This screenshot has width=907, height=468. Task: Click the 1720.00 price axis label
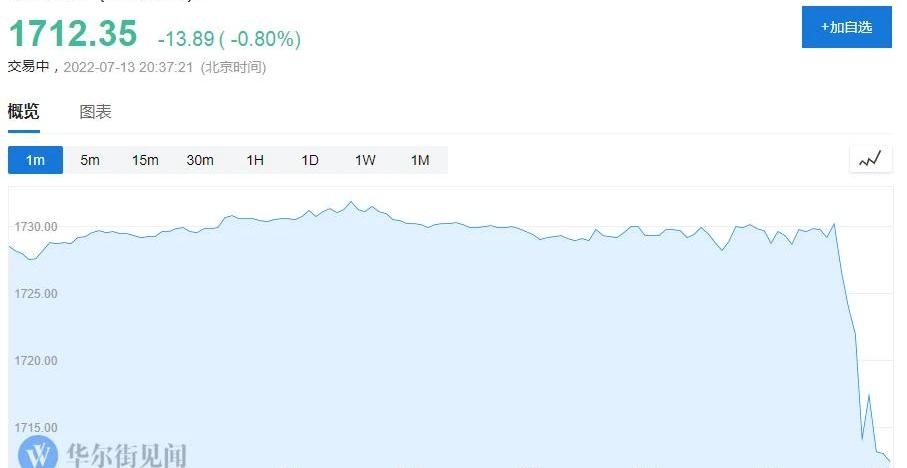pyautogui.click(x=35, y=361)
